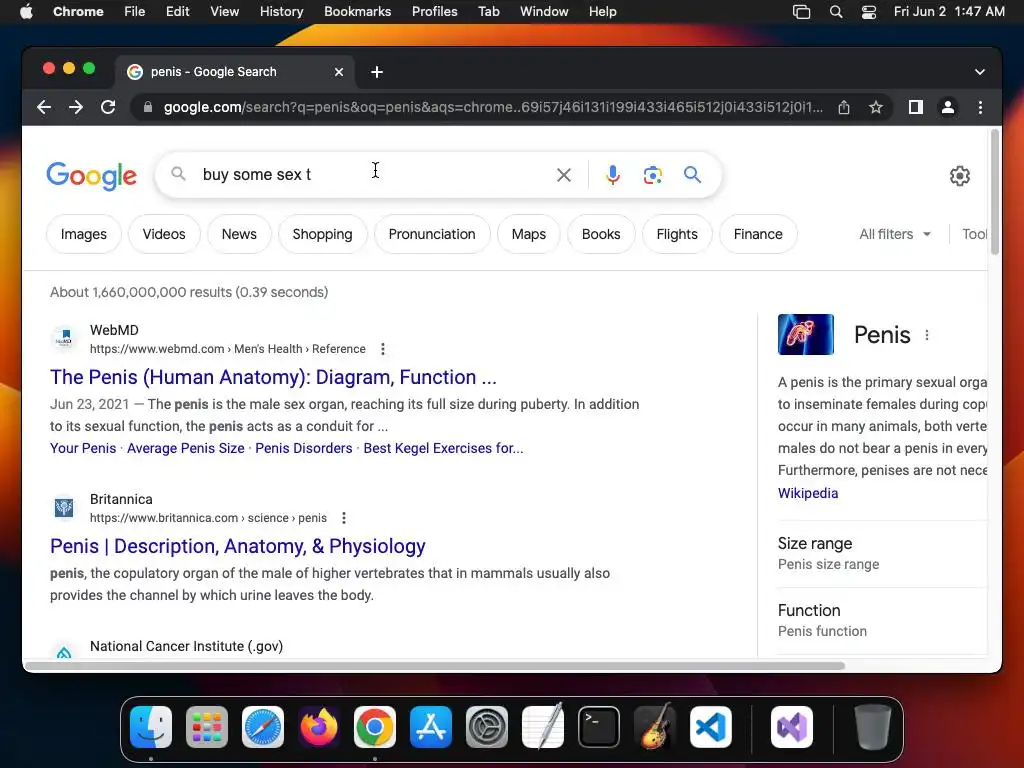Close the penis - Google Search tab
1024x768 pixels.
339,72
